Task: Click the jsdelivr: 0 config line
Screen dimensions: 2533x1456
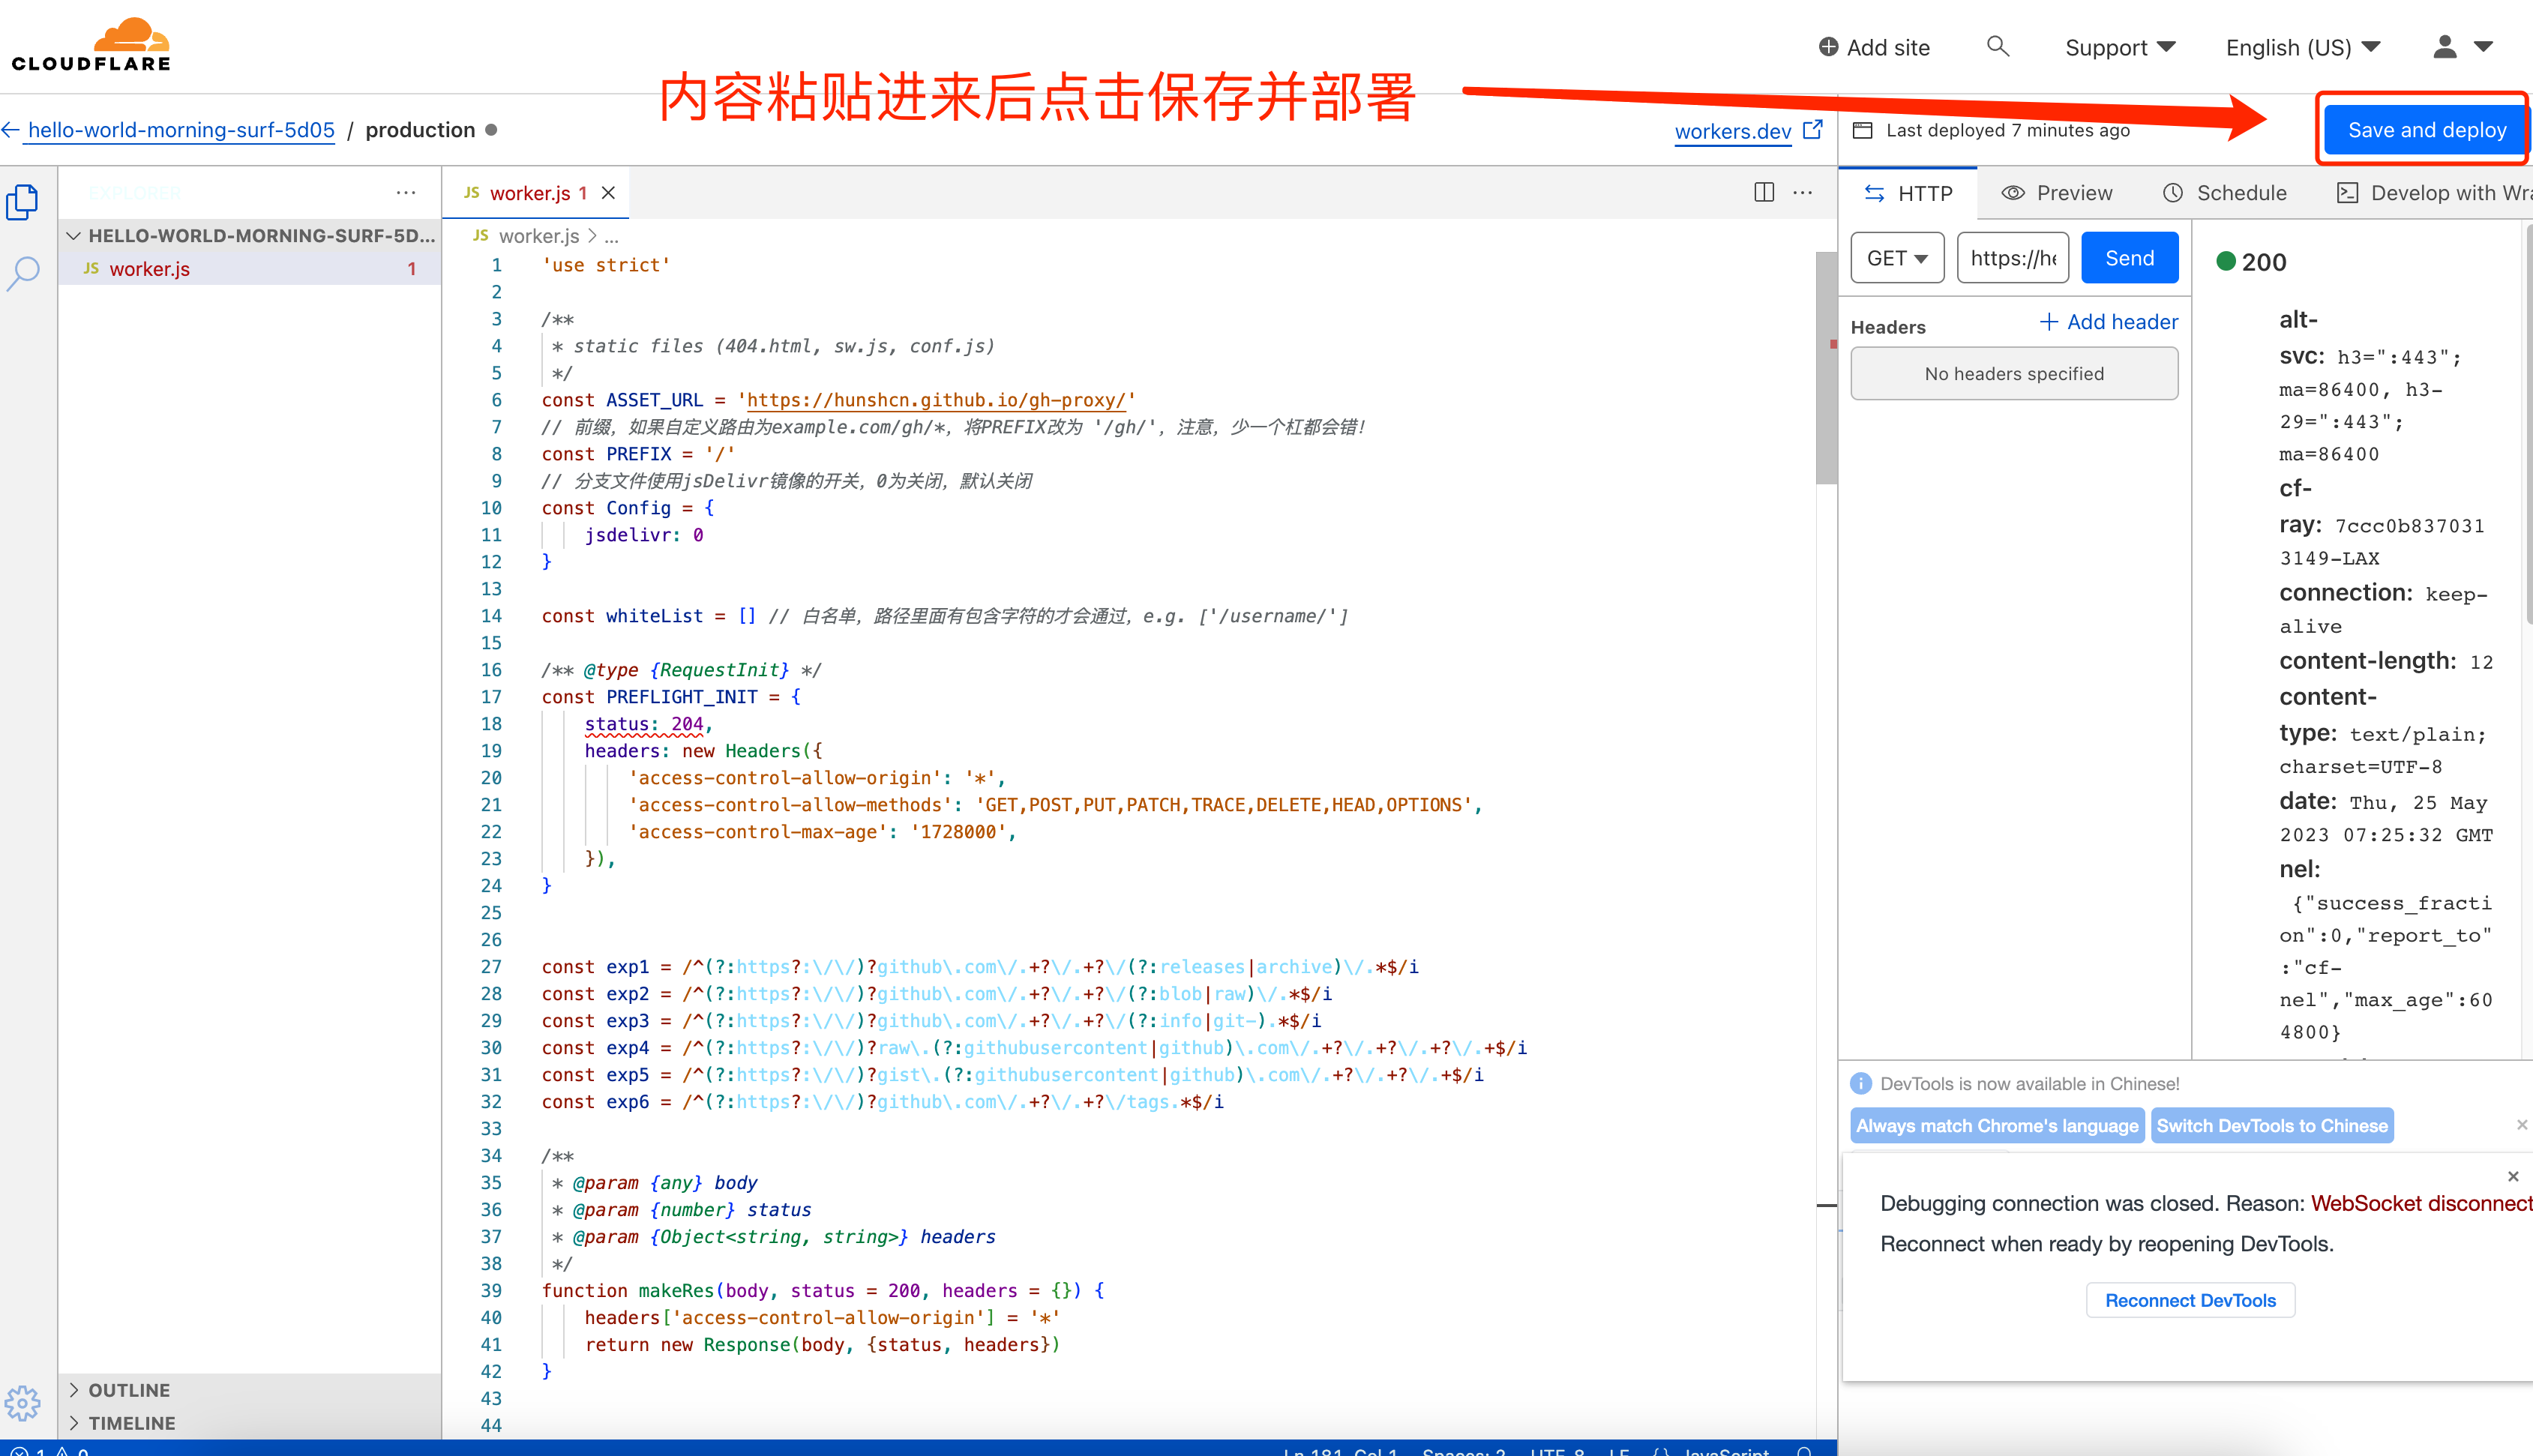Action: click(644, 535)
